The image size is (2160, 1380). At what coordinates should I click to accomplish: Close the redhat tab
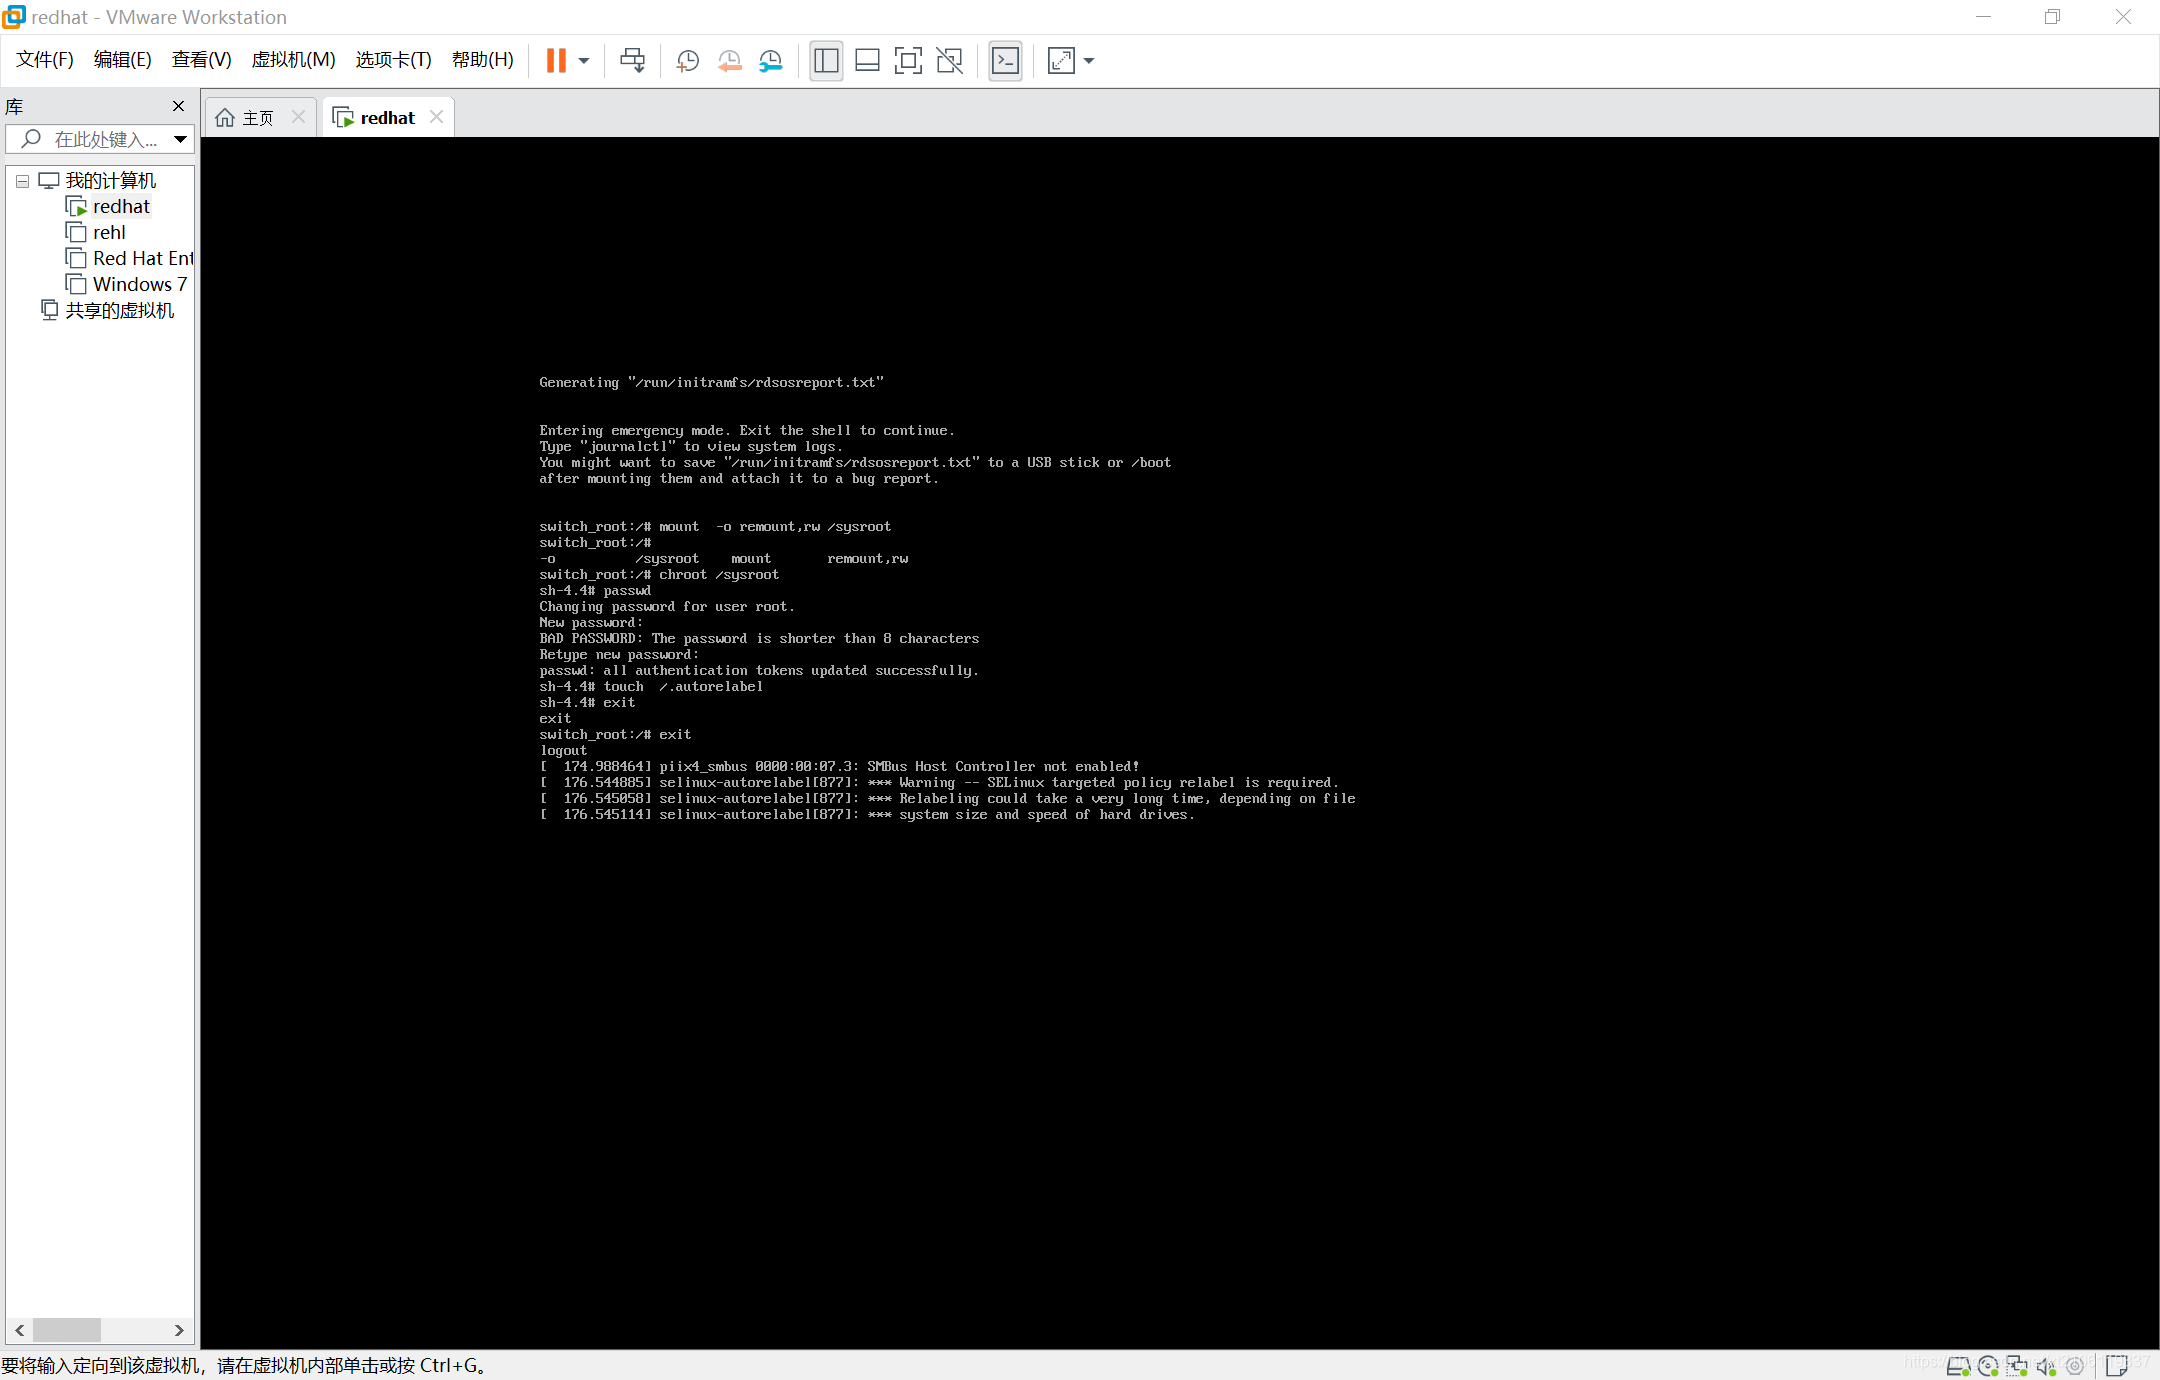coord(436,117)
